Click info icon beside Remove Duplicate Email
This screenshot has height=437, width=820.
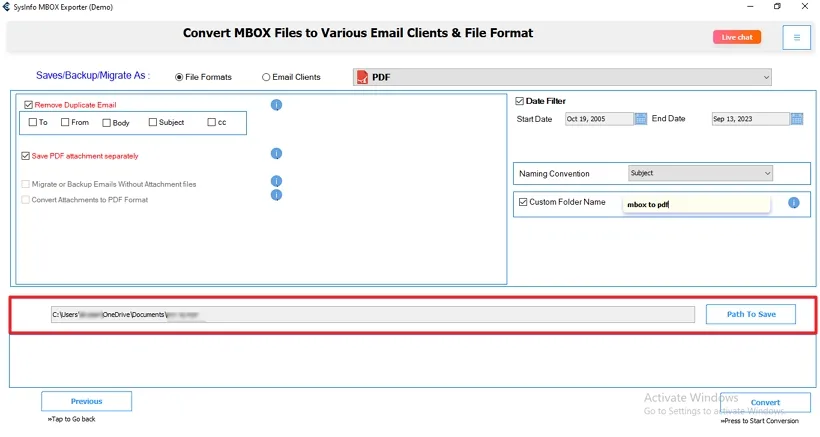(277, 105)
